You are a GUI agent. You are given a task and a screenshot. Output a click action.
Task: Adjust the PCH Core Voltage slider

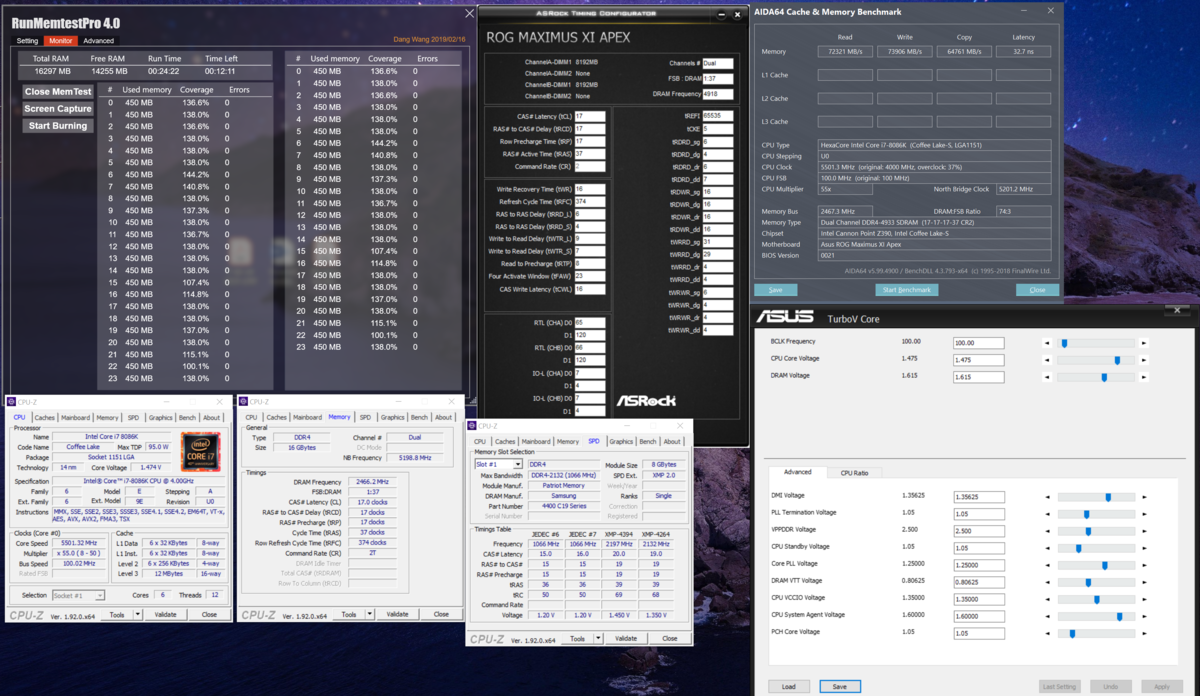coord(1072,633)
